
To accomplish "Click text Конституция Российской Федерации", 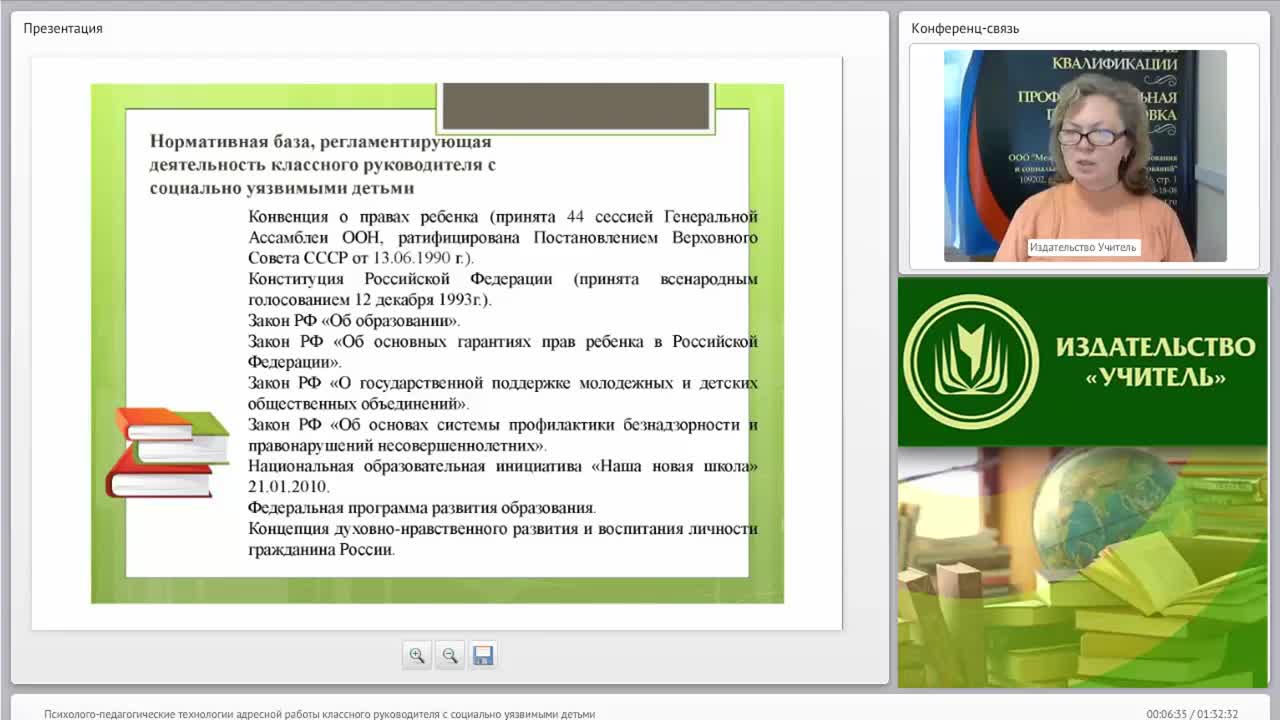I will point(400,279).
